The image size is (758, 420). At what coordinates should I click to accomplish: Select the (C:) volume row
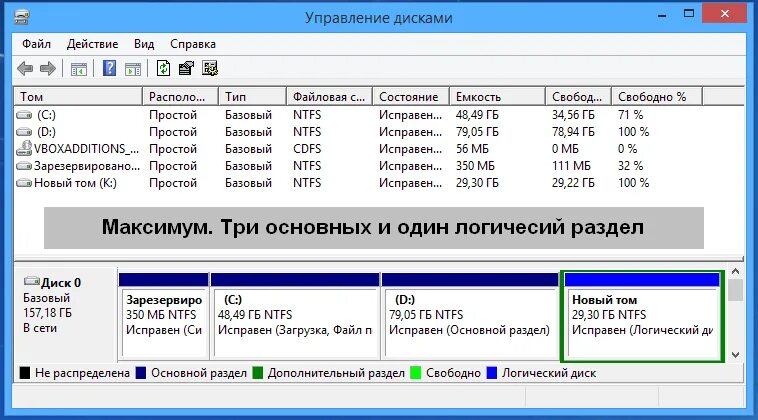tap(358, 115)
